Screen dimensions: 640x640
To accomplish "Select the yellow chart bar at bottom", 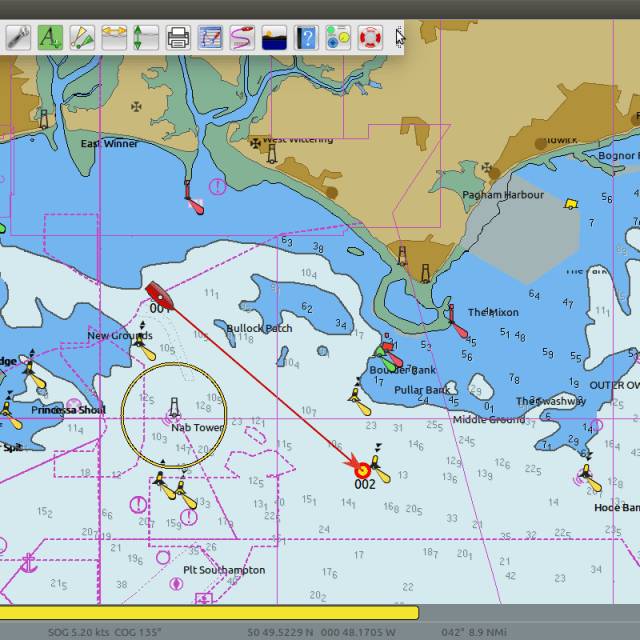I will click(210, 612).
